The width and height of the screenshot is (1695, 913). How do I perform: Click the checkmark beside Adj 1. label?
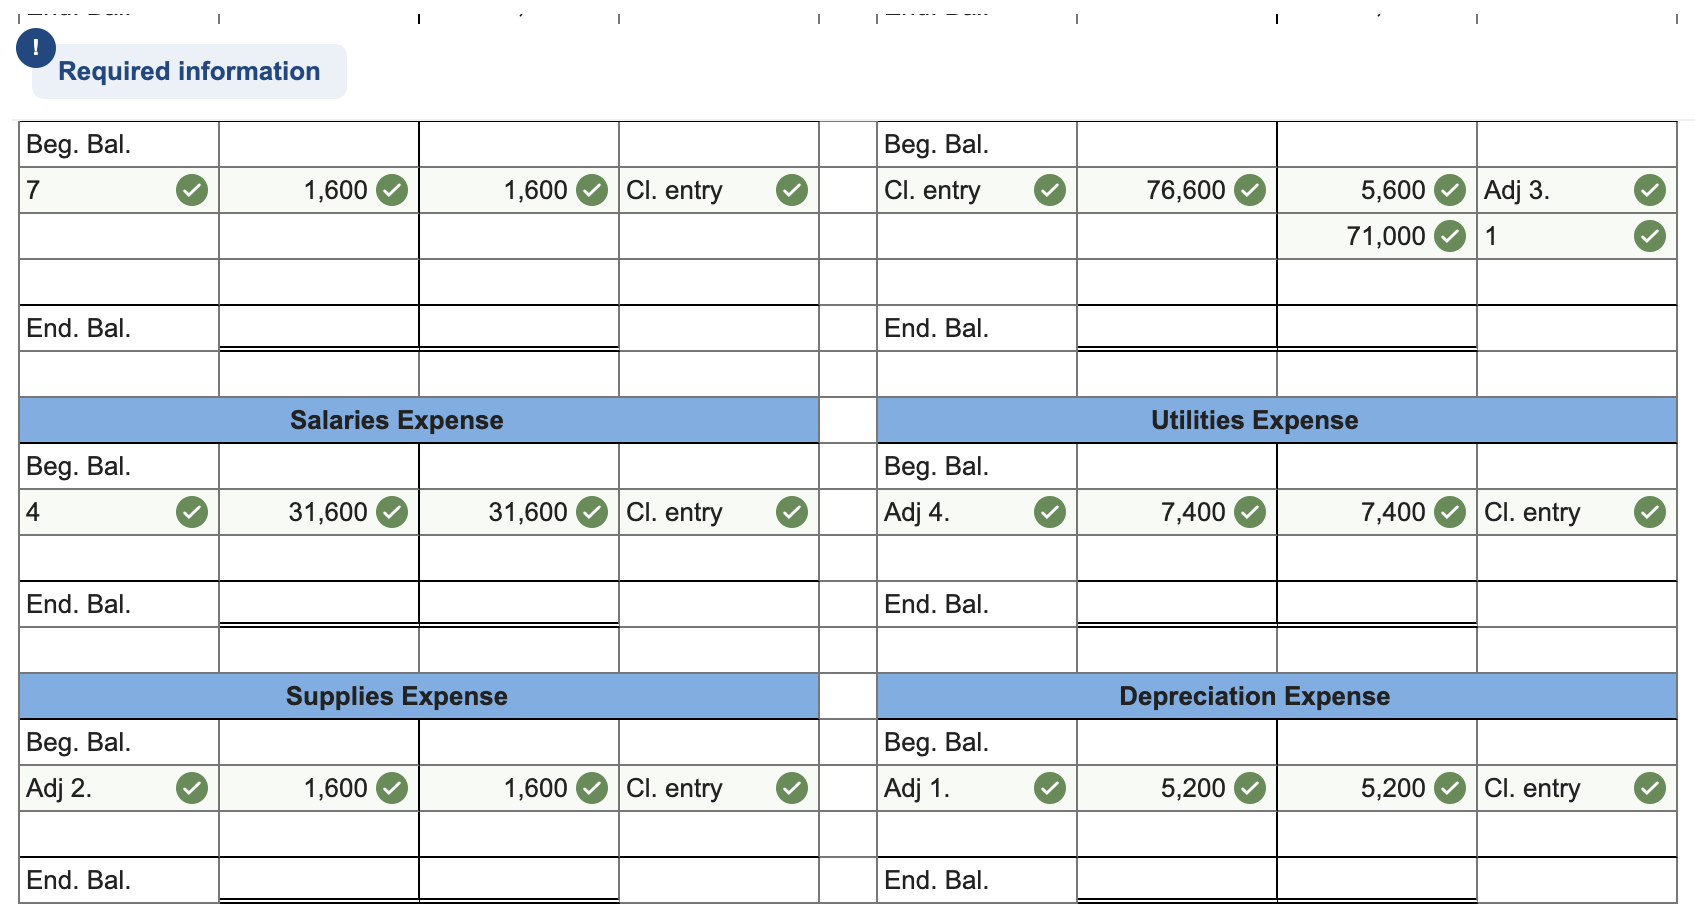point(1049,787)
